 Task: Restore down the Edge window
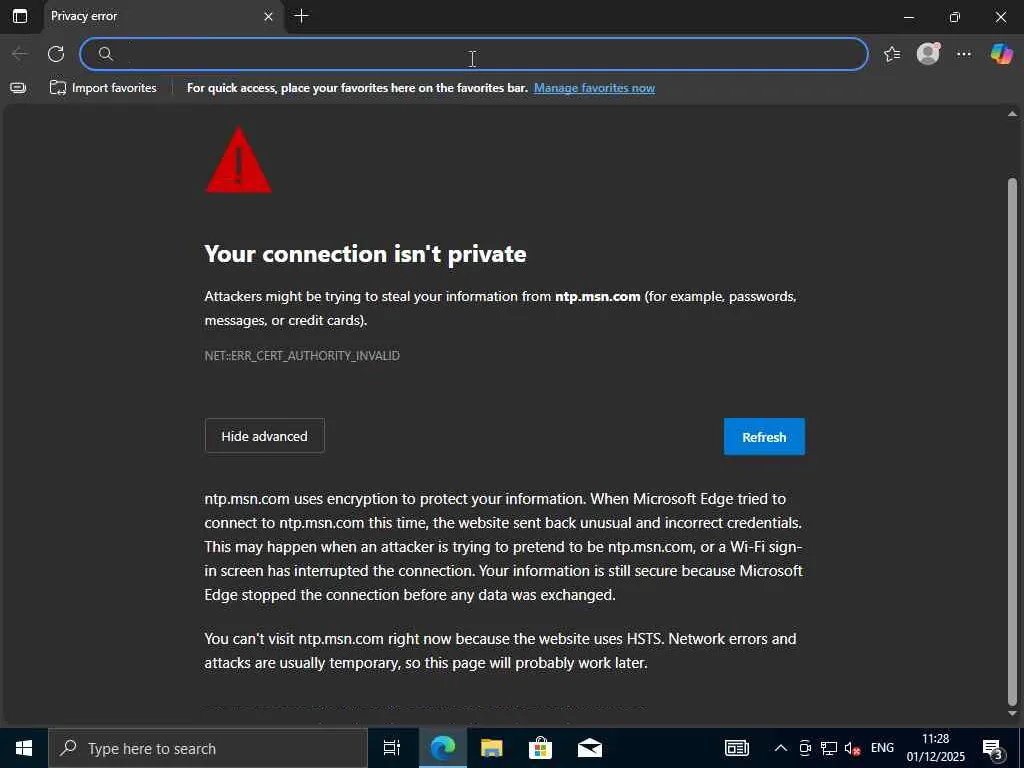tap(955, 17)
